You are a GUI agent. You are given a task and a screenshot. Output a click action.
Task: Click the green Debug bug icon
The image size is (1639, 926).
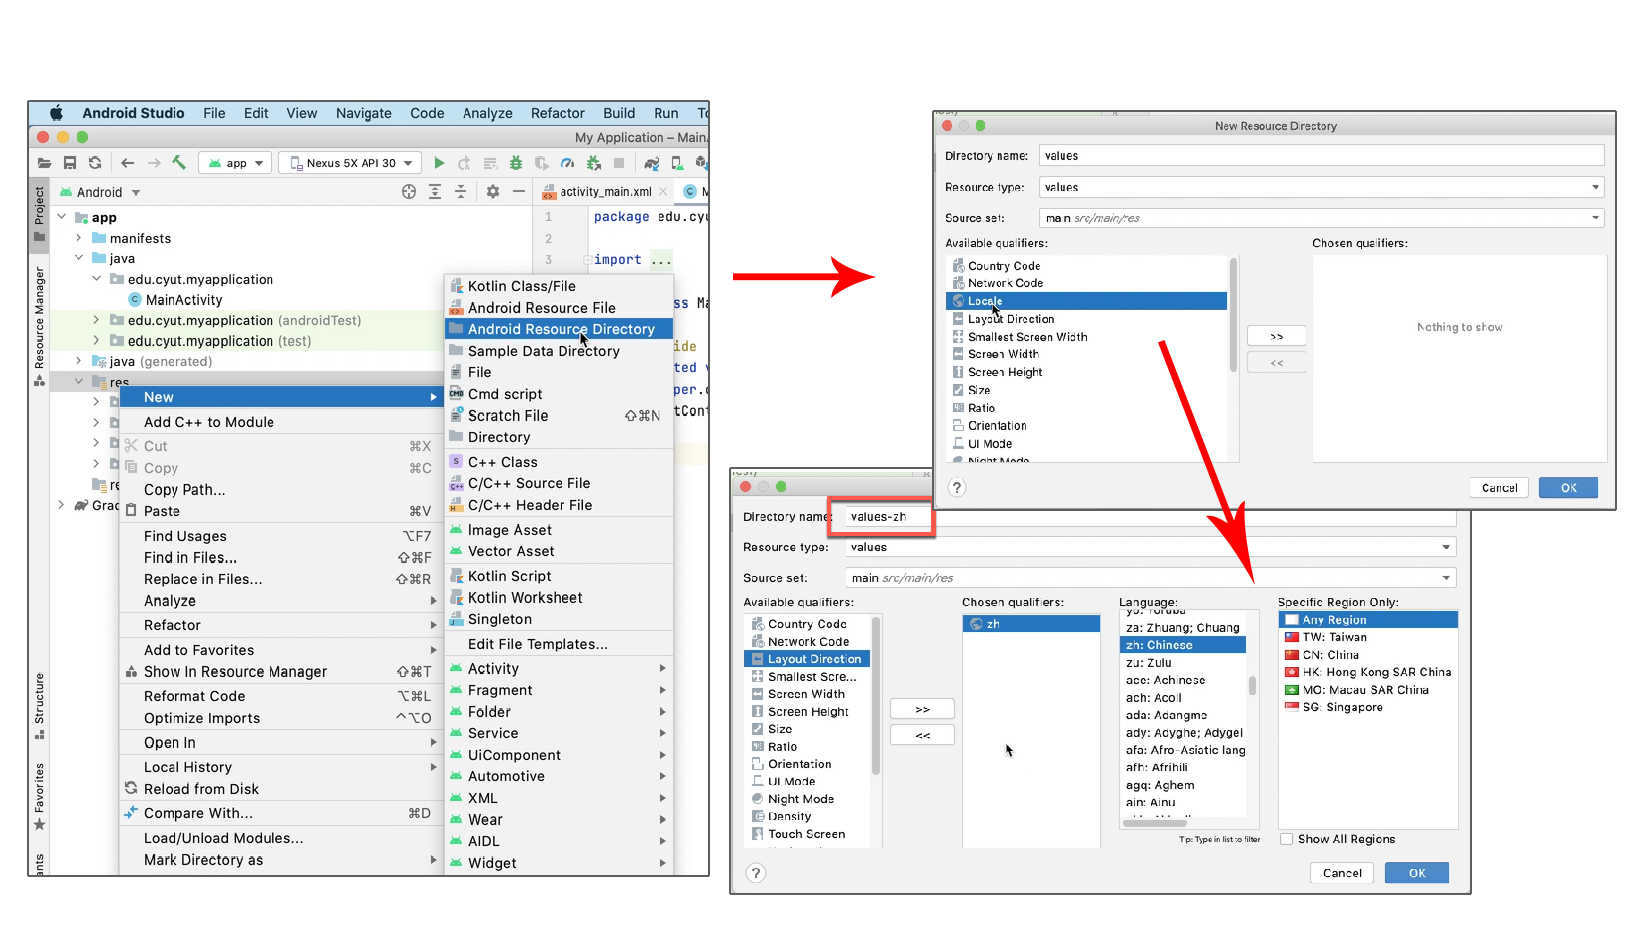click(516, 163)
